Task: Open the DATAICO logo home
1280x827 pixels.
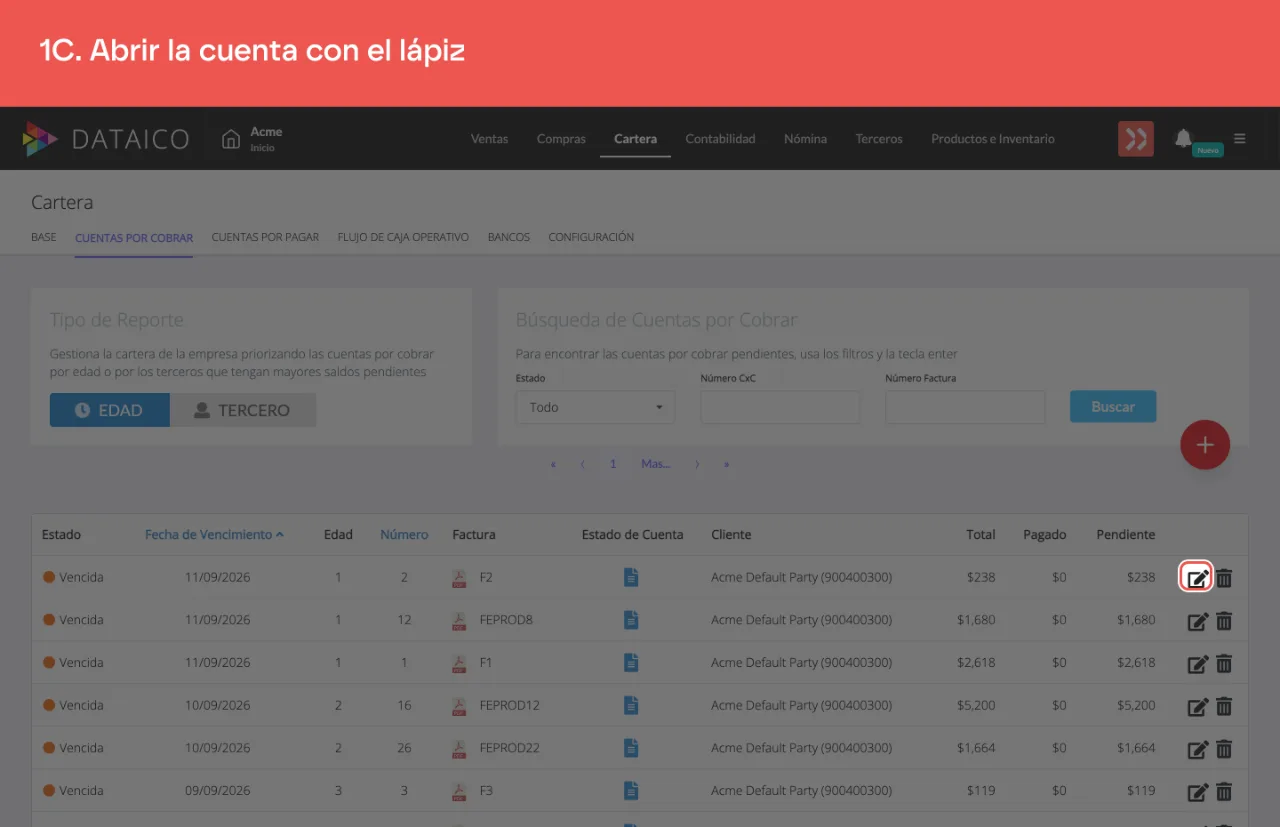Action: [106, 139]
